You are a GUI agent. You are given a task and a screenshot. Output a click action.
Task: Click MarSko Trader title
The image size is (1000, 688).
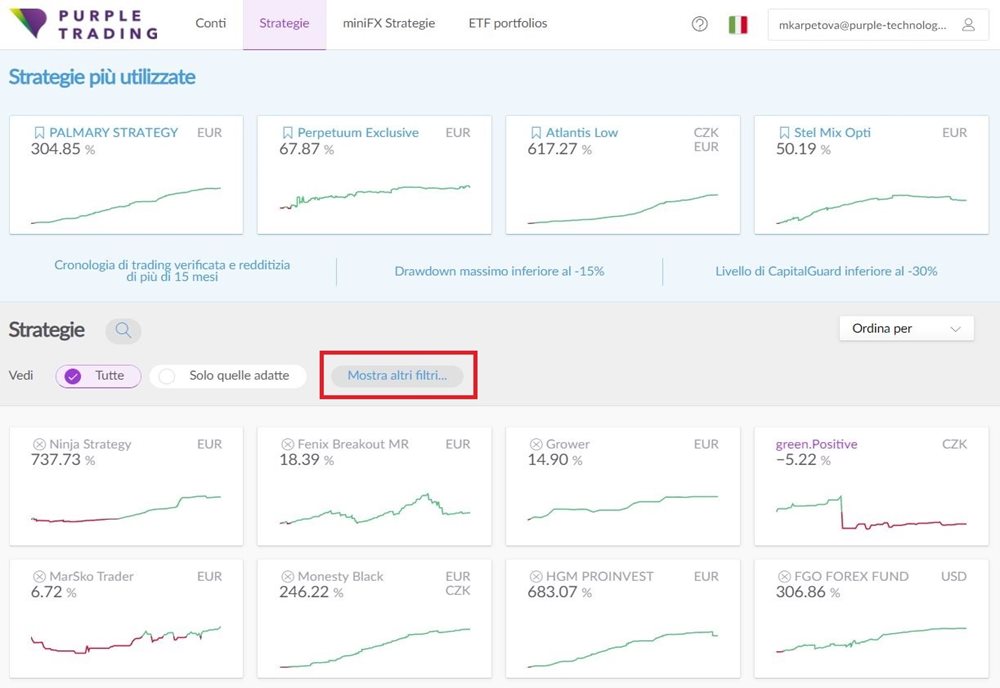pyautogui.click(x=91, y=576)
